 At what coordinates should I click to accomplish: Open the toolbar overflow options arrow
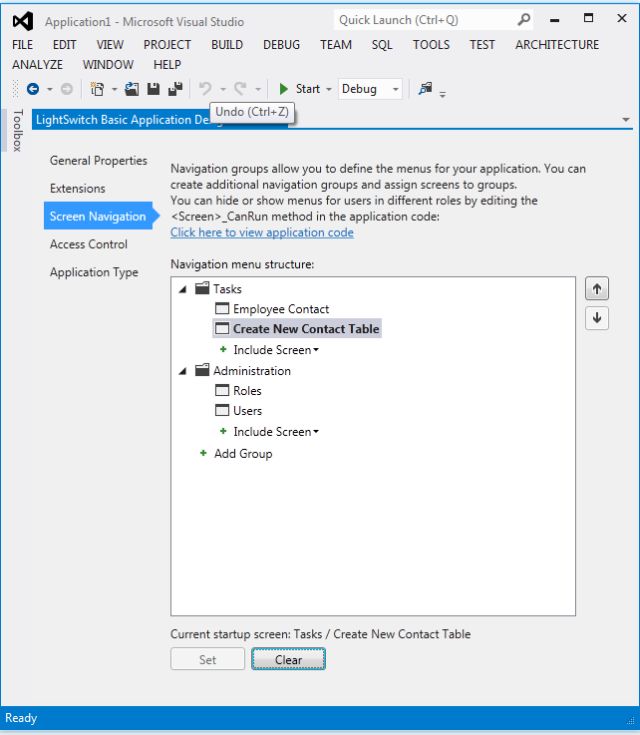tap(443, 94)
